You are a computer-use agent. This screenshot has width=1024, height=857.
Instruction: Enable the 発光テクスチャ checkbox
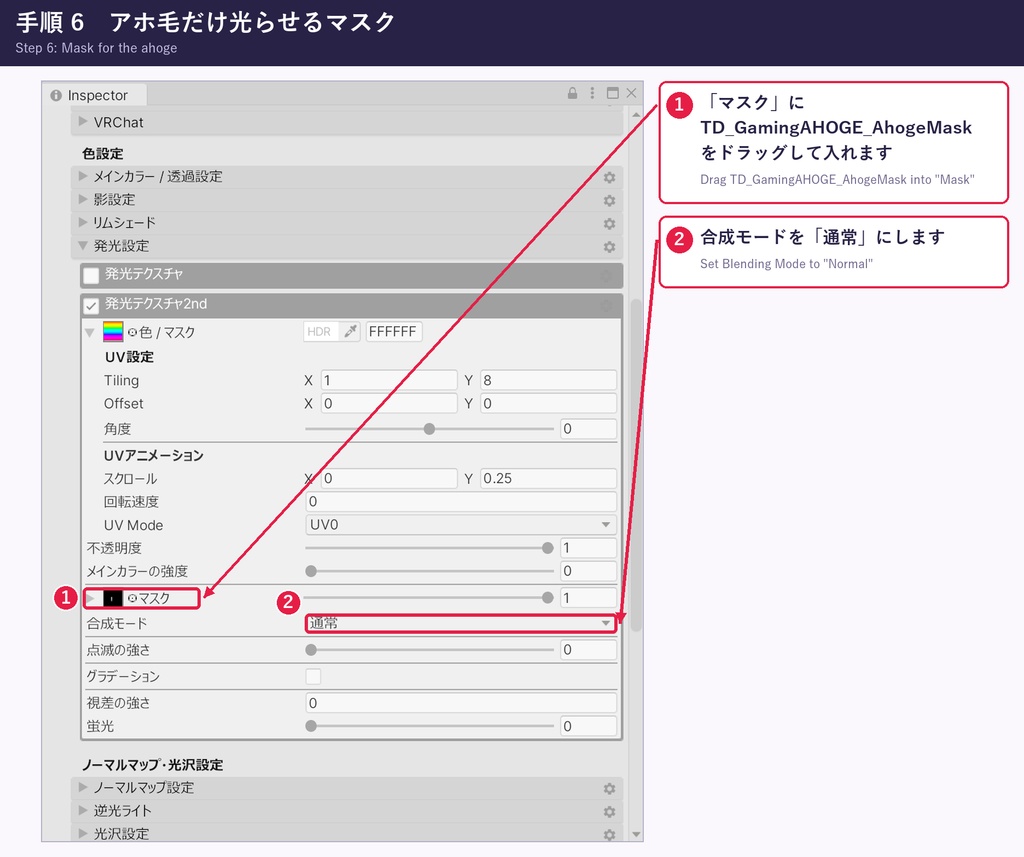coord(91,275)
